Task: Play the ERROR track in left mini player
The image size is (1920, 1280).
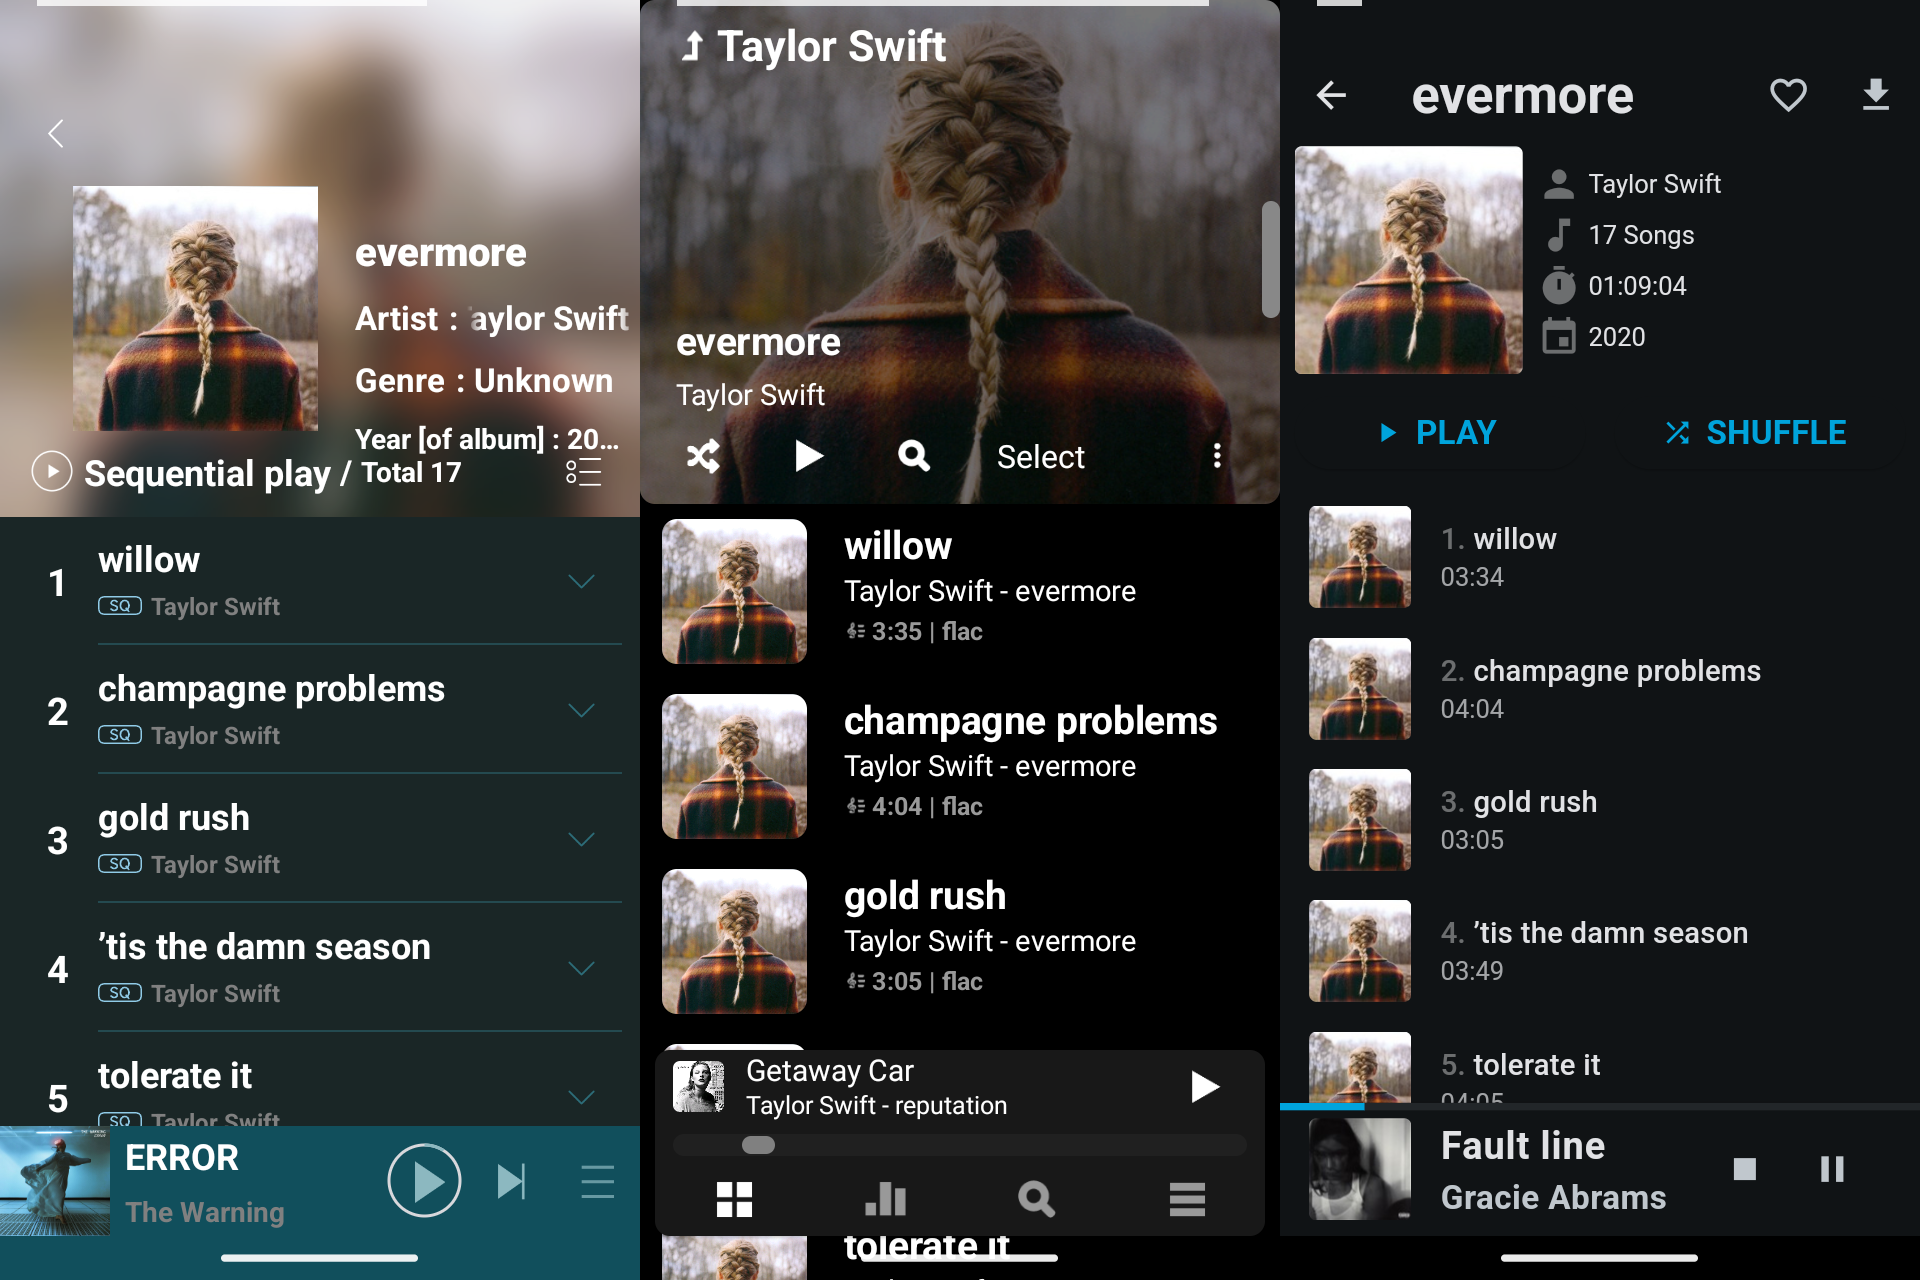Action: pos(424,1181)
